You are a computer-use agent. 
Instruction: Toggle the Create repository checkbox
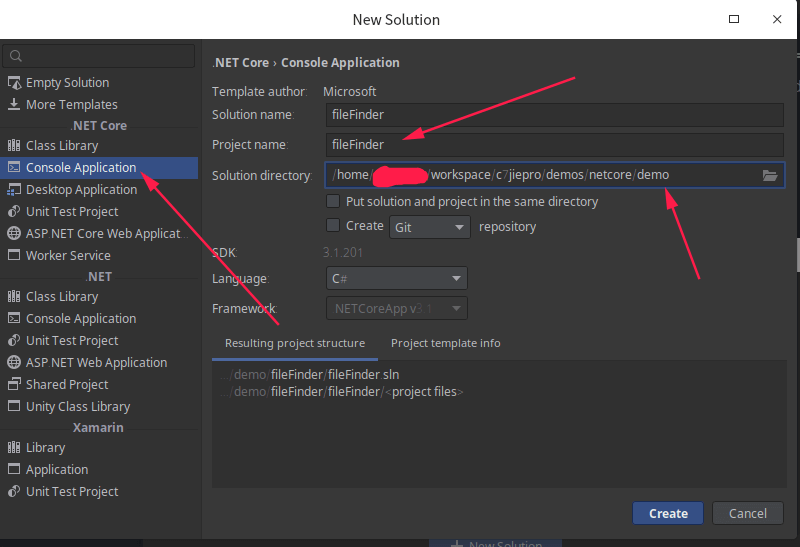click(334, 226)
